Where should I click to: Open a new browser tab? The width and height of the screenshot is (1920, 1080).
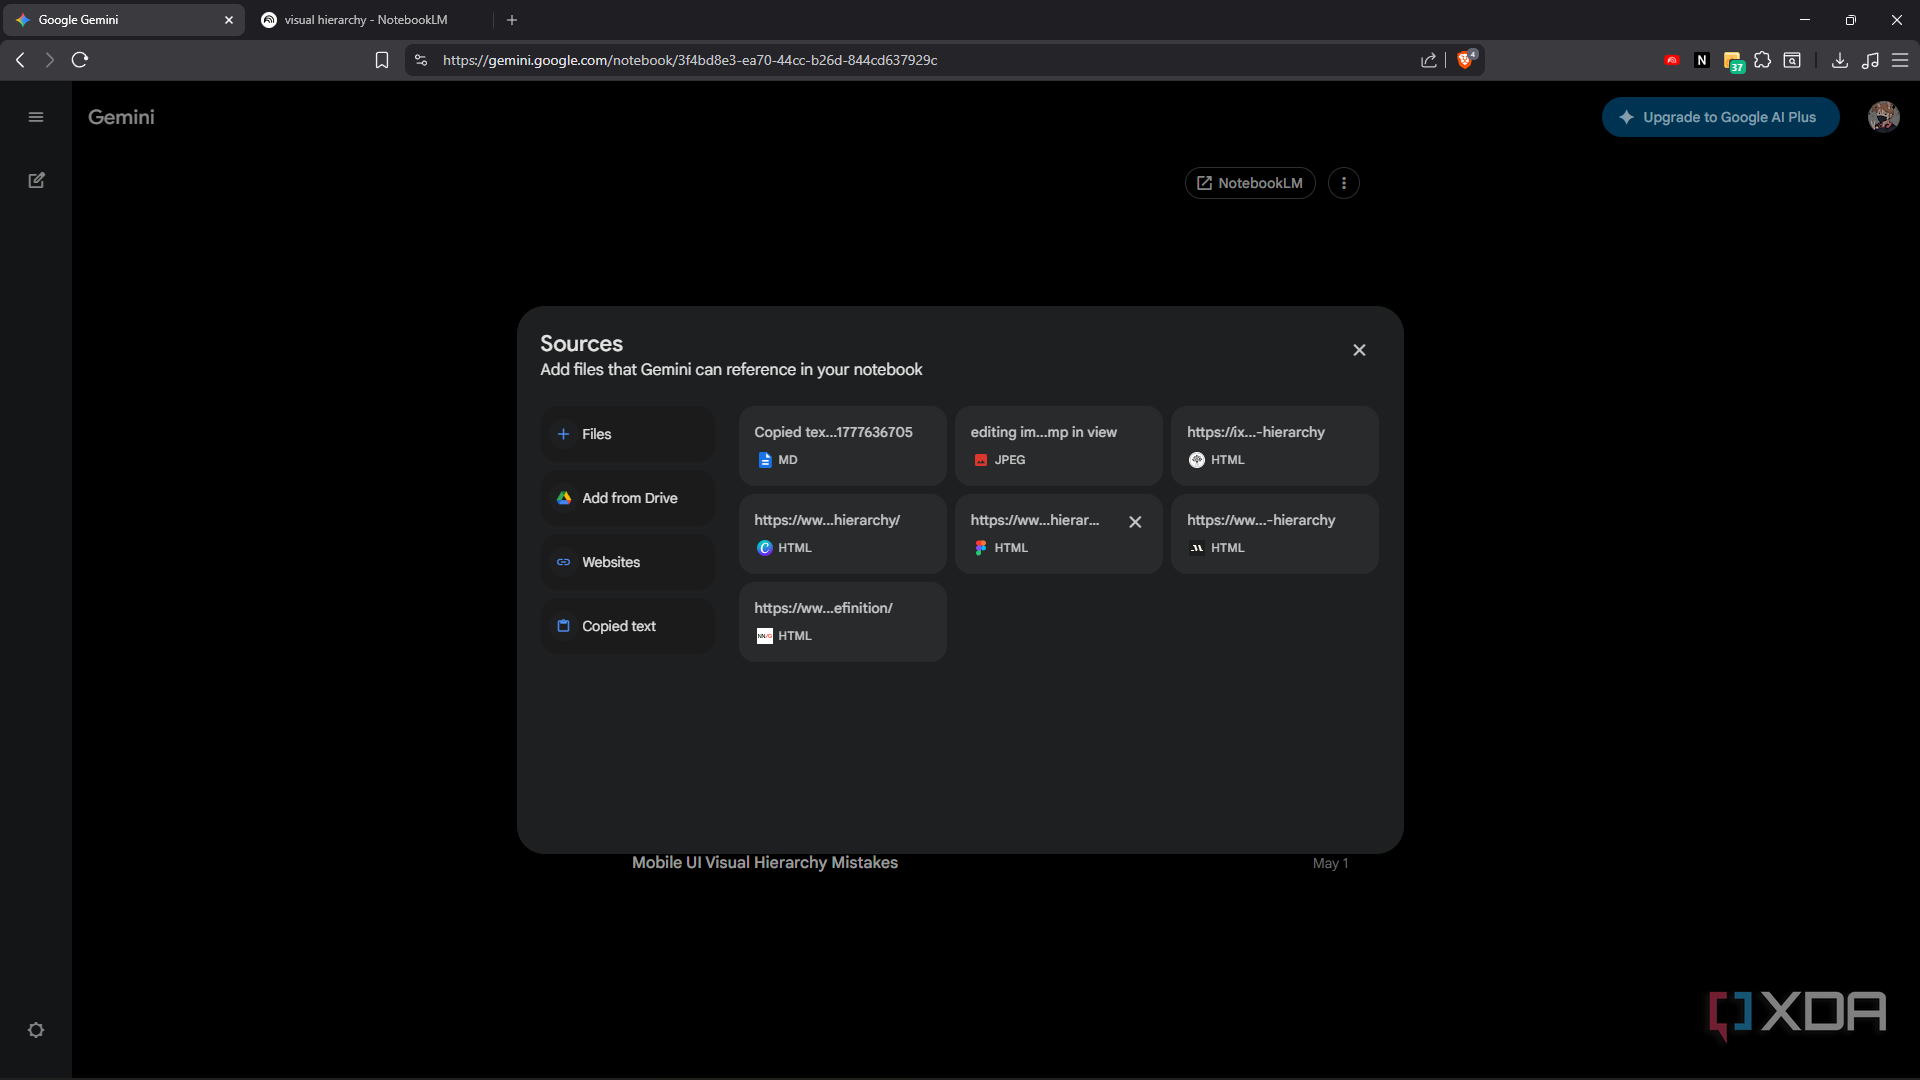[512, 20]
